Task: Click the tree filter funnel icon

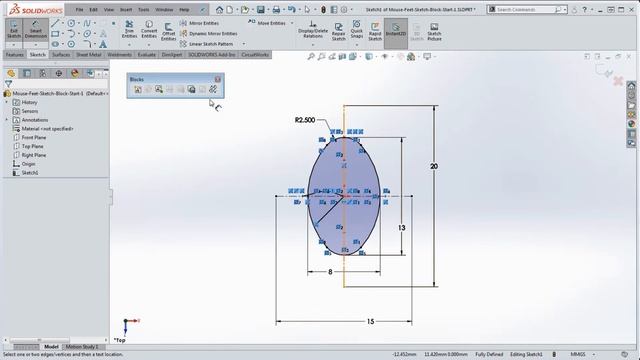Action: click(x=8, y=84)
